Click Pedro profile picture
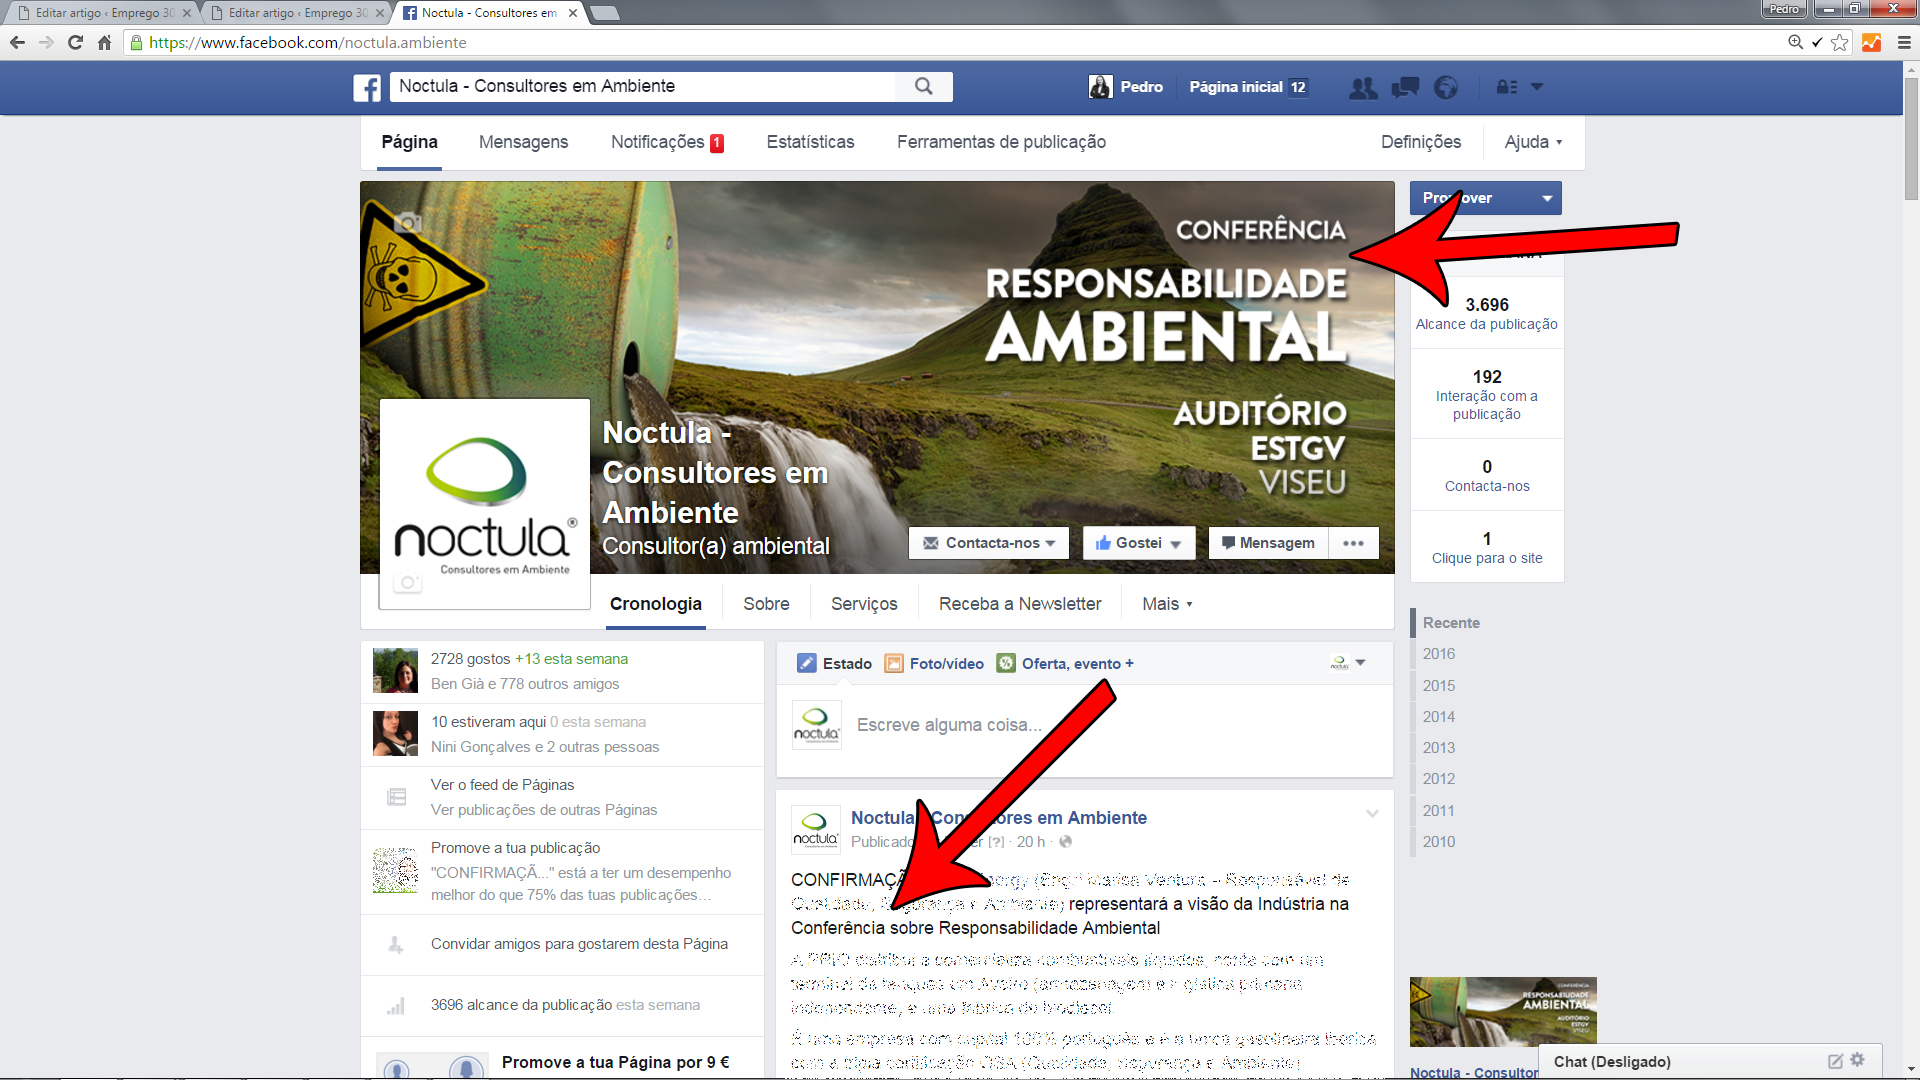 tap(1100, 87)
